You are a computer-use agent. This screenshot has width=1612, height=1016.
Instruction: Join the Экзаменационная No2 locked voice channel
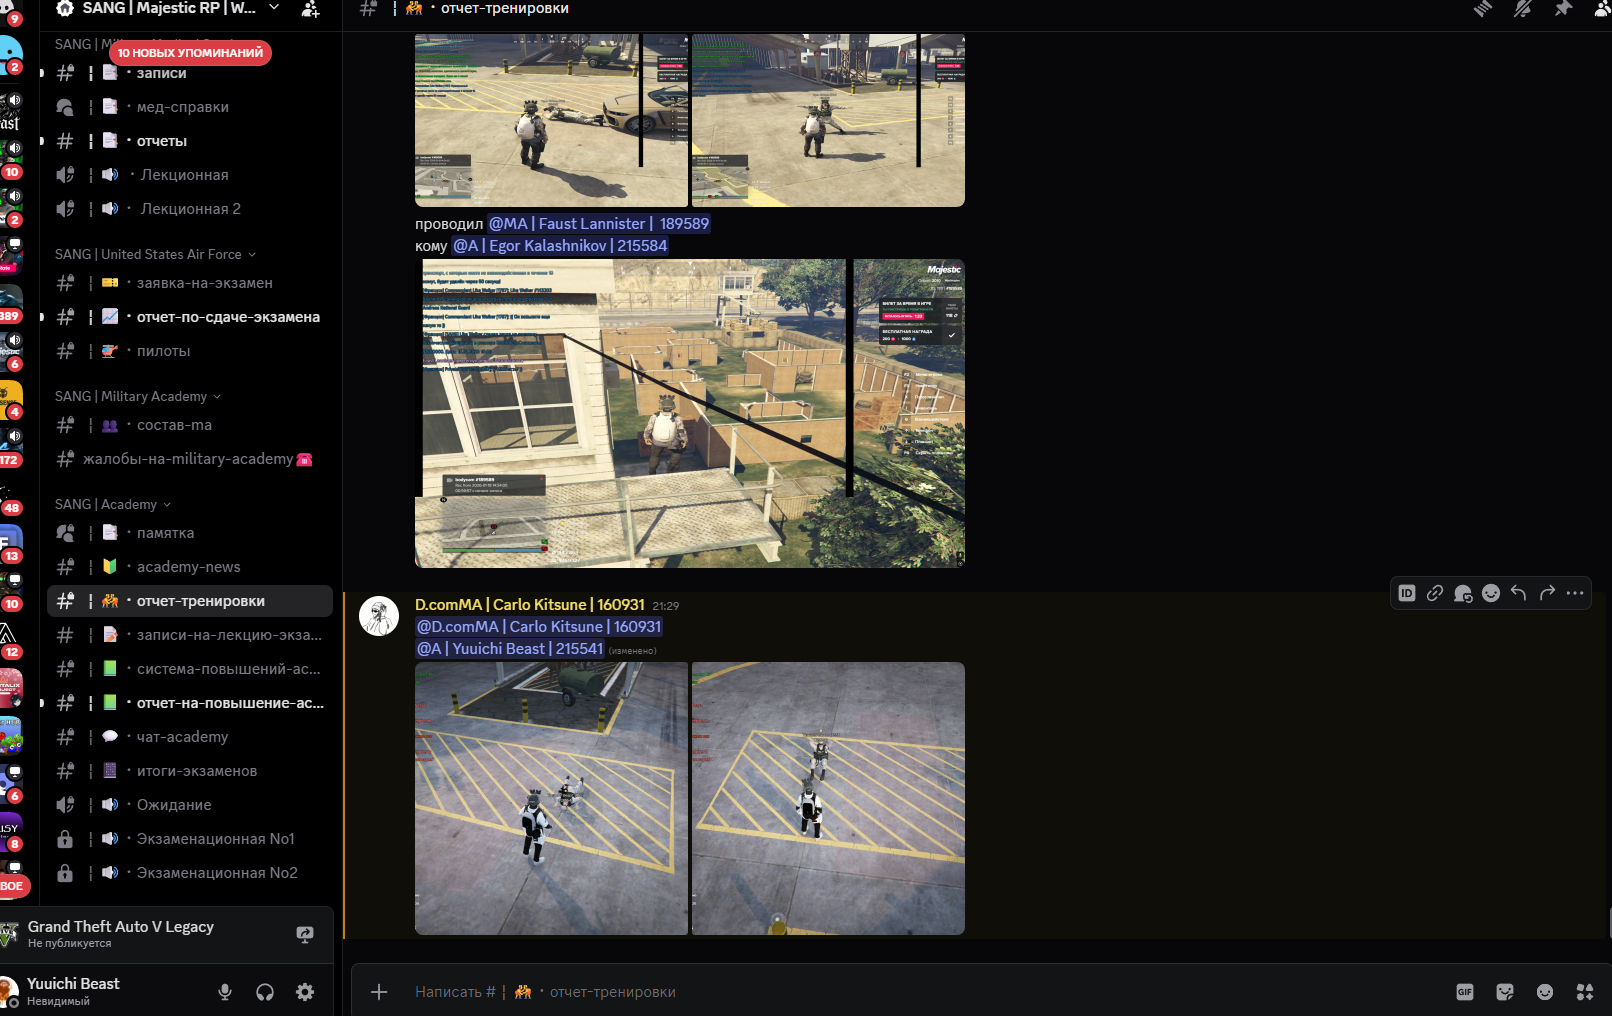(x=190, y=873)
